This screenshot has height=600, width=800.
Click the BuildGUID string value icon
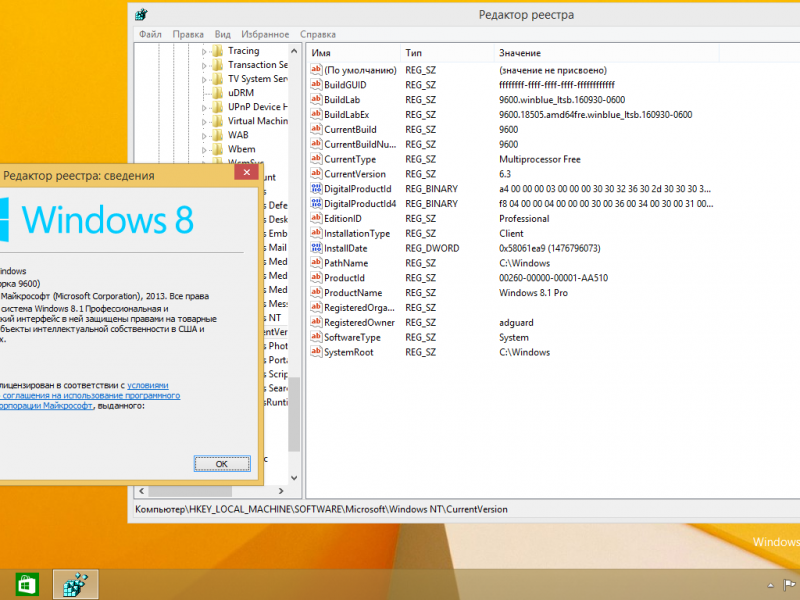pyautogui.click(x=316, y=85)
